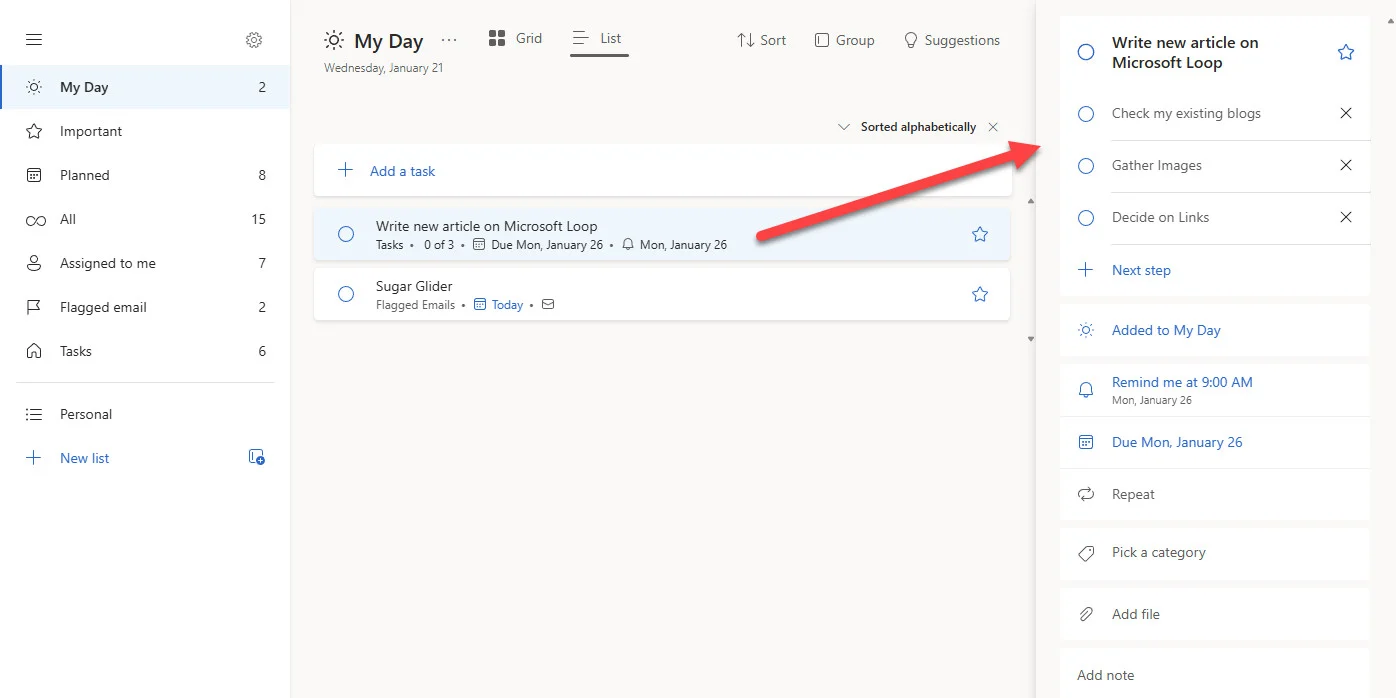This screenshot has width=1396, height=698.
Task: Click the paperclip icon beside Add file
Action: tap(1086, 614)
